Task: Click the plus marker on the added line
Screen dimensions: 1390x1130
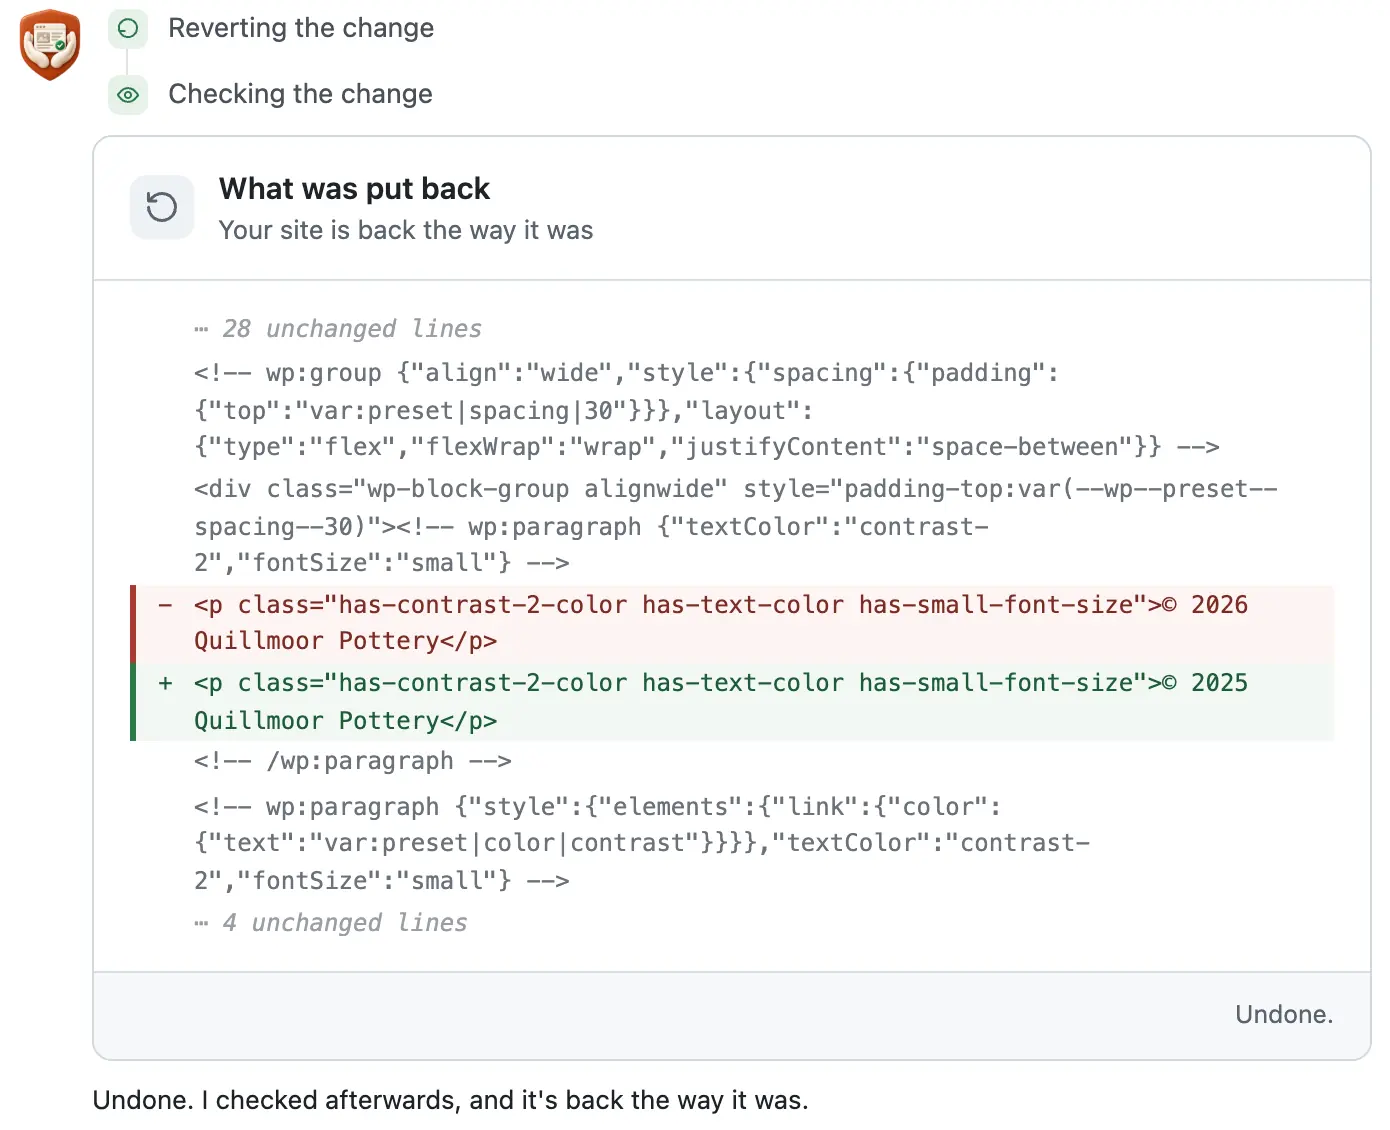Action: 166,683
